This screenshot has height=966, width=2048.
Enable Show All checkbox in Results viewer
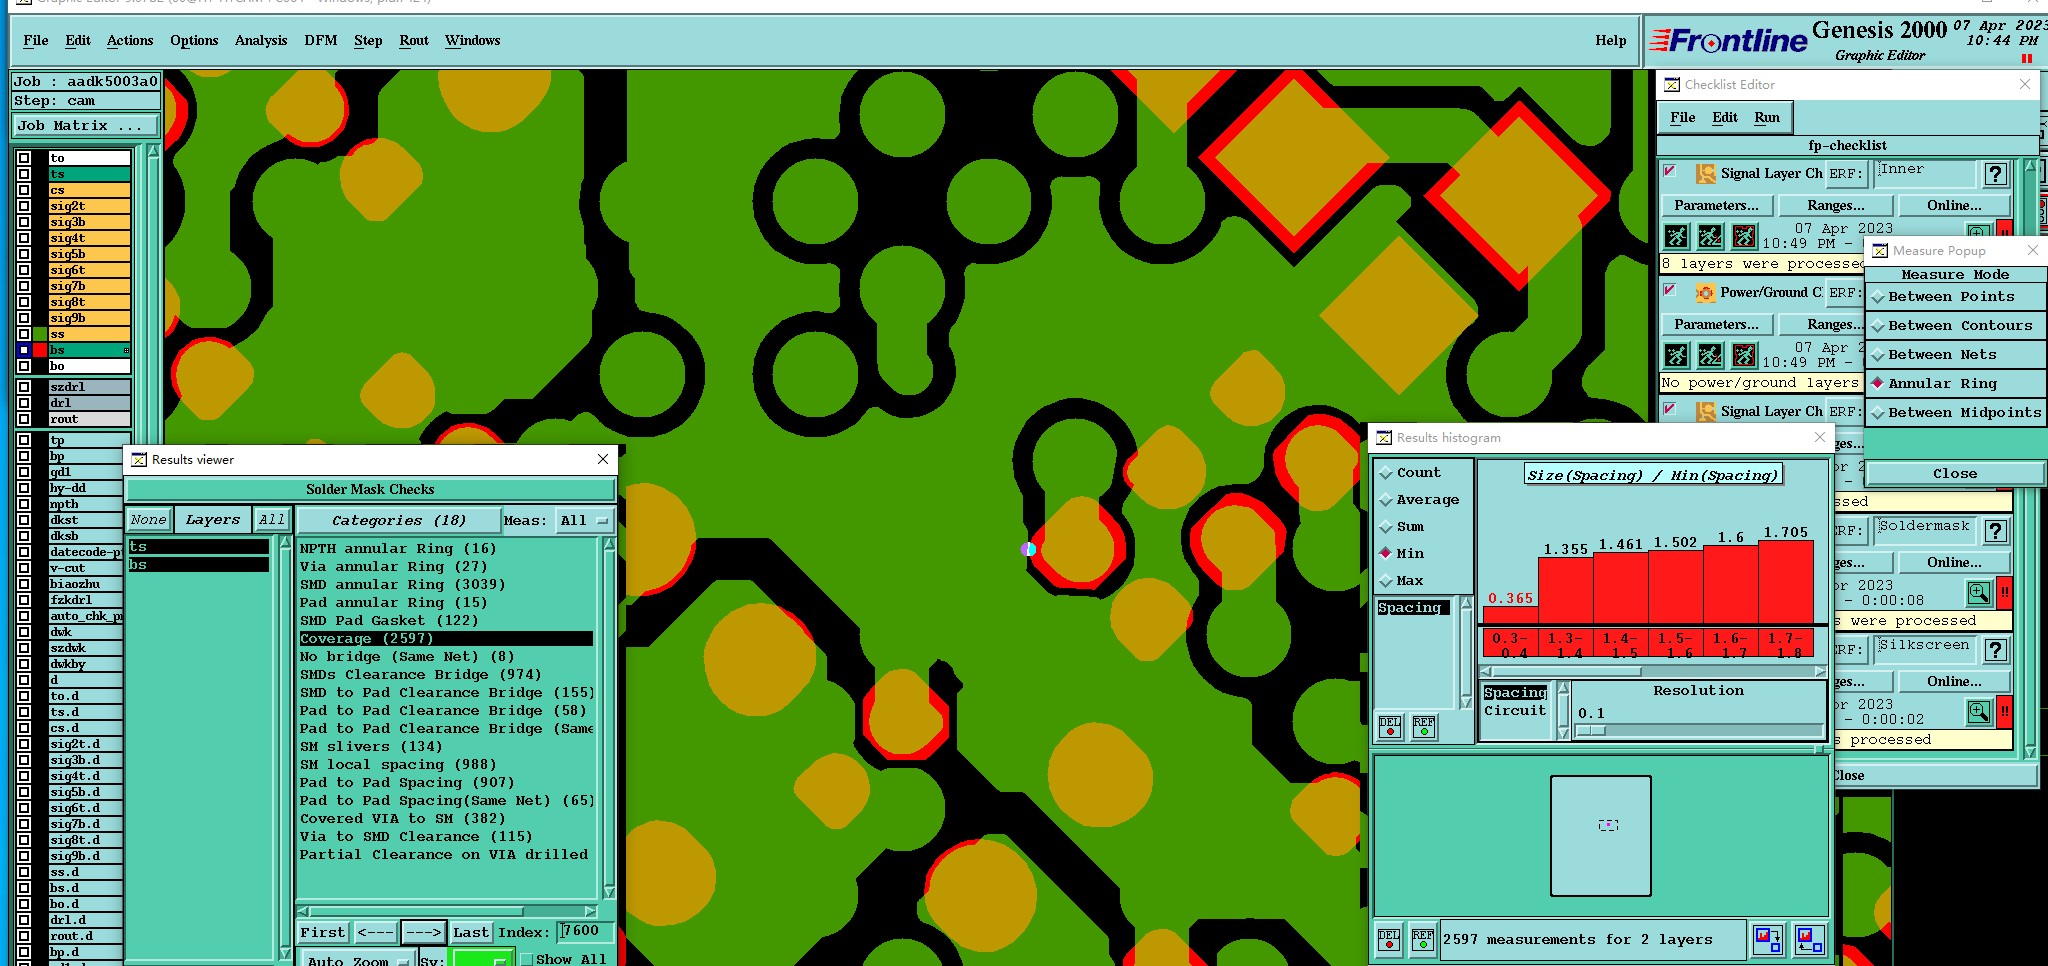[x=526, y=959]
